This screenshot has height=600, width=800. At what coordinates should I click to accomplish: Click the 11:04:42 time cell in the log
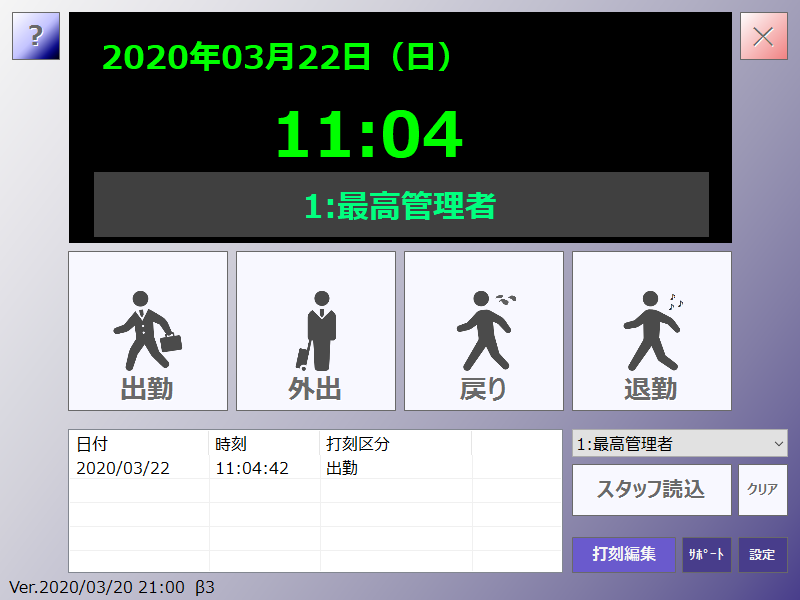[252, 468]
